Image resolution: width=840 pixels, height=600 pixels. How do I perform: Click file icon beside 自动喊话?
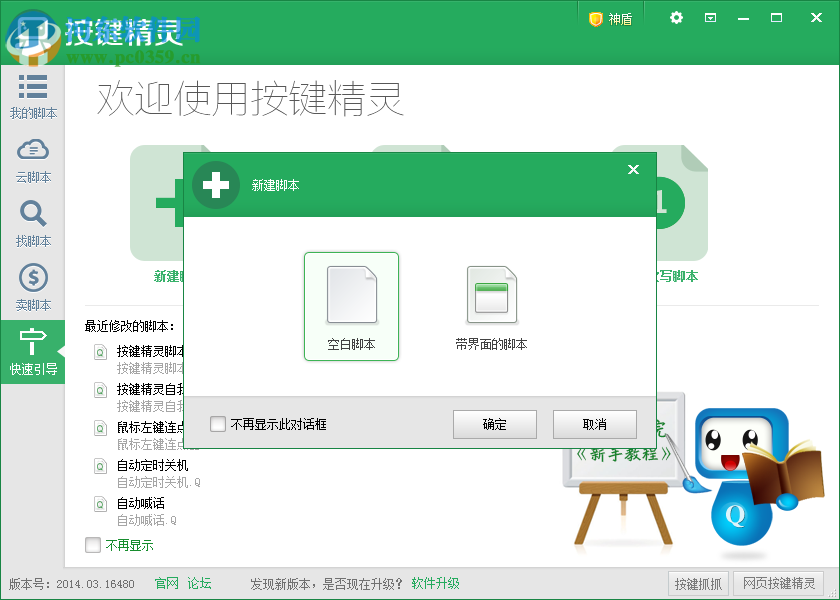pyautogui.click(x=100, y=504)
